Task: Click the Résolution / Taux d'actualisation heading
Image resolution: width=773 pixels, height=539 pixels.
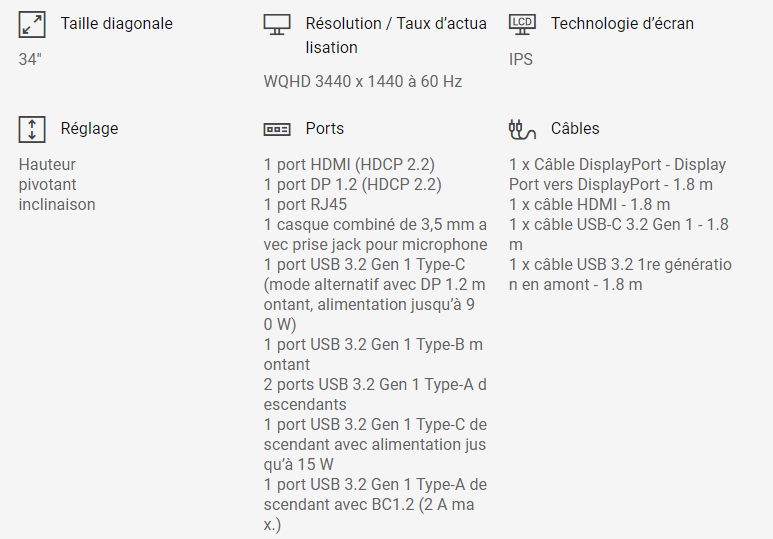Action: 396,35
